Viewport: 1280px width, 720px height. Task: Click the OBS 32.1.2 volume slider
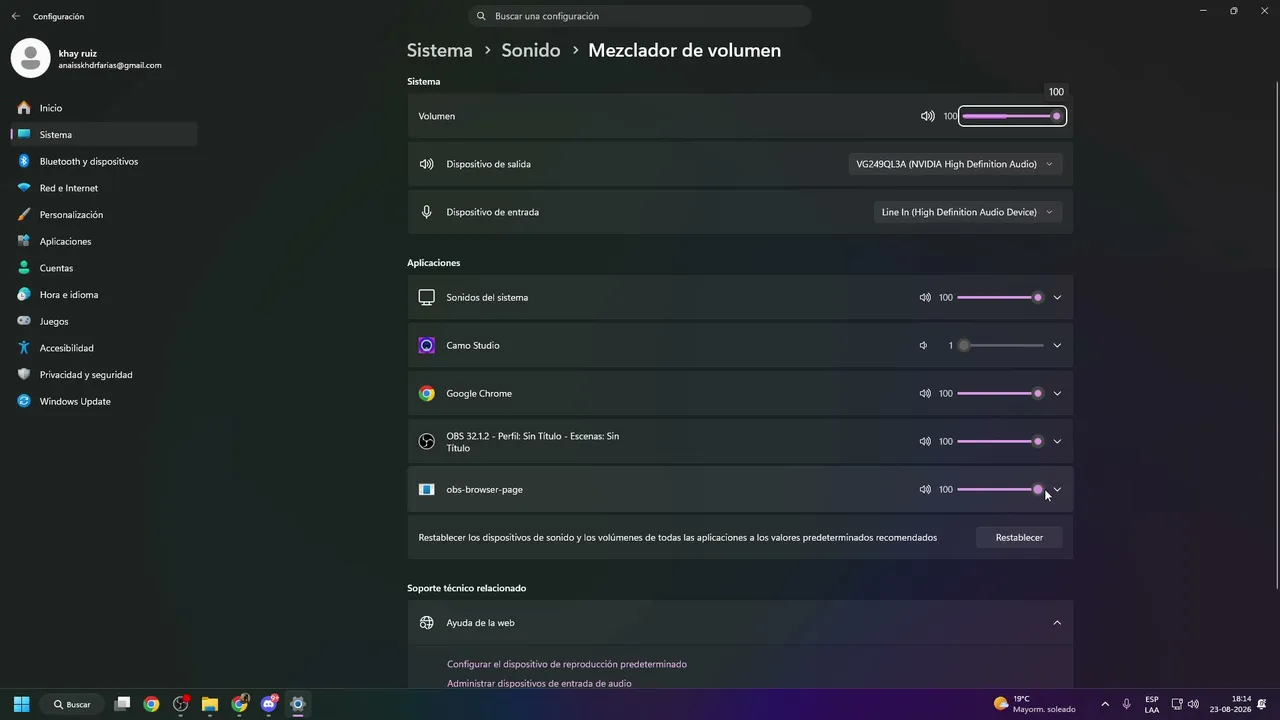point(1000,441)
